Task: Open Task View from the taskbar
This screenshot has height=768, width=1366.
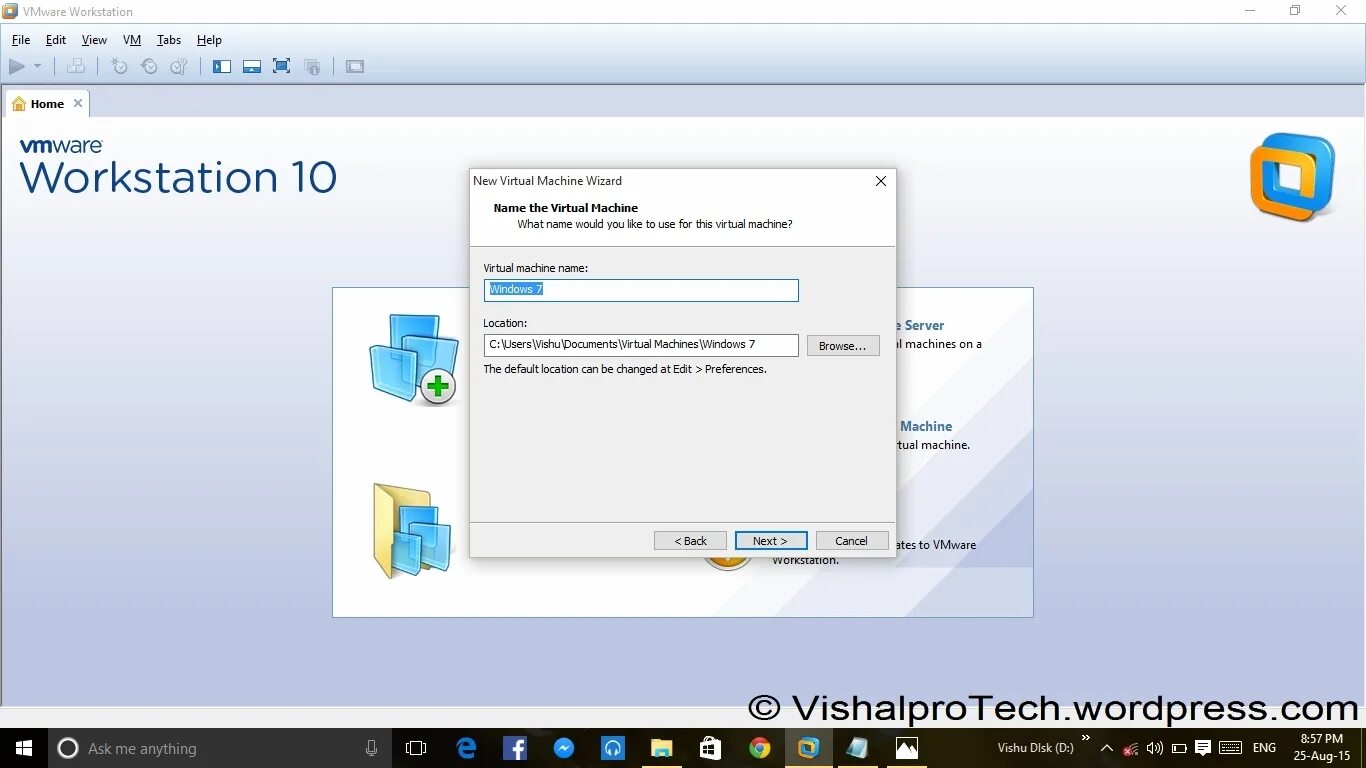Action: (416, 748)
